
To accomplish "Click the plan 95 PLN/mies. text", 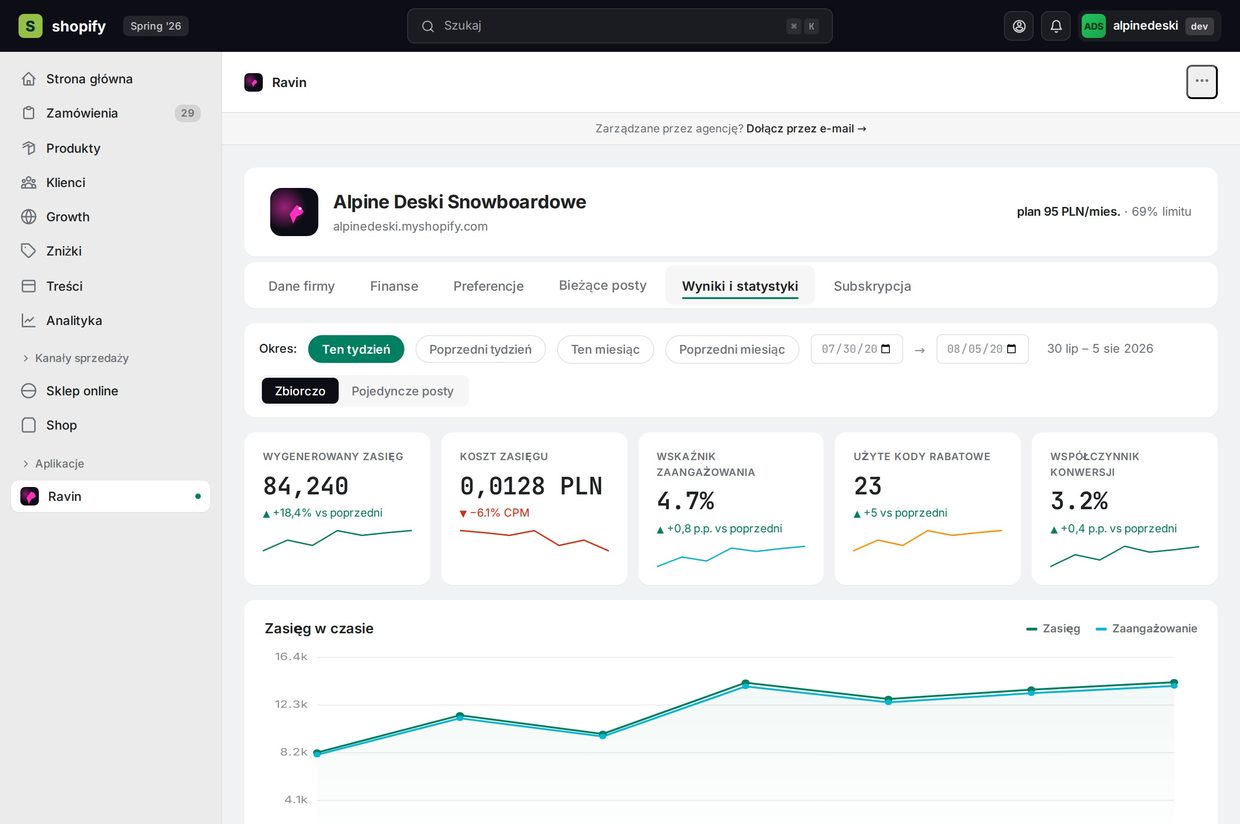I will click(1068, 212).
